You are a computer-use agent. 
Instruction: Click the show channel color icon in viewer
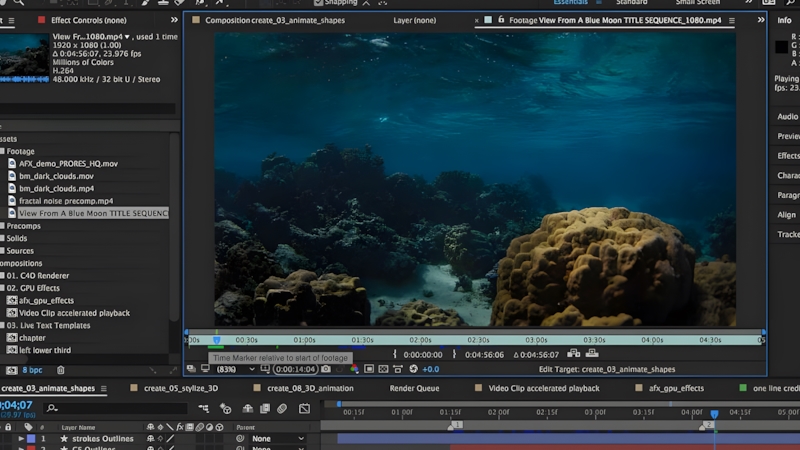354,369
